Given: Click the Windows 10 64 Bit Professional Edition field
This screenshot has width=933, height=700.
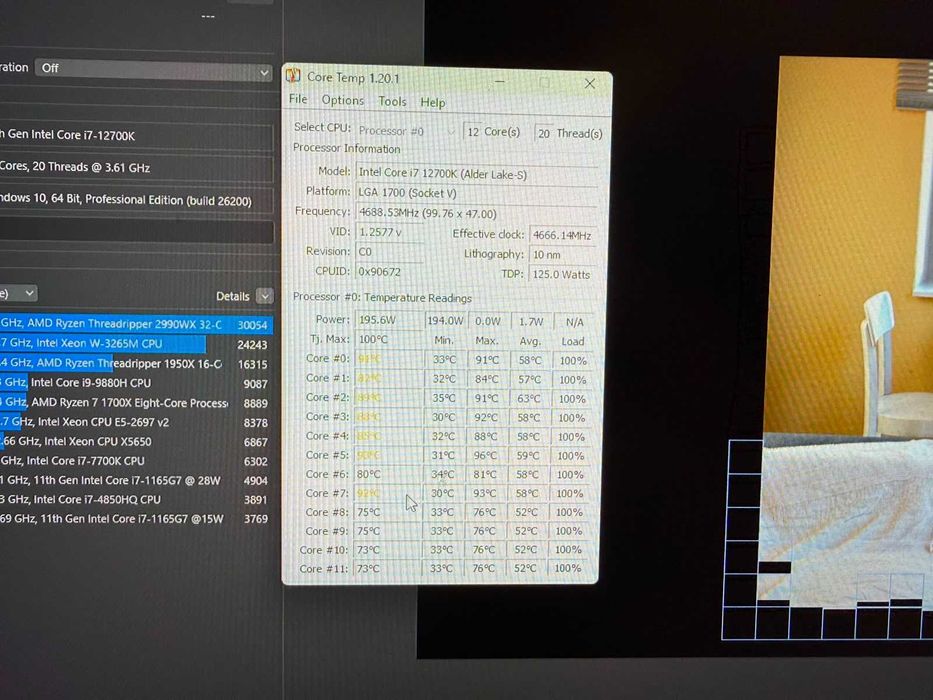Looking at the screenshot, I should (x=136, y=201).
